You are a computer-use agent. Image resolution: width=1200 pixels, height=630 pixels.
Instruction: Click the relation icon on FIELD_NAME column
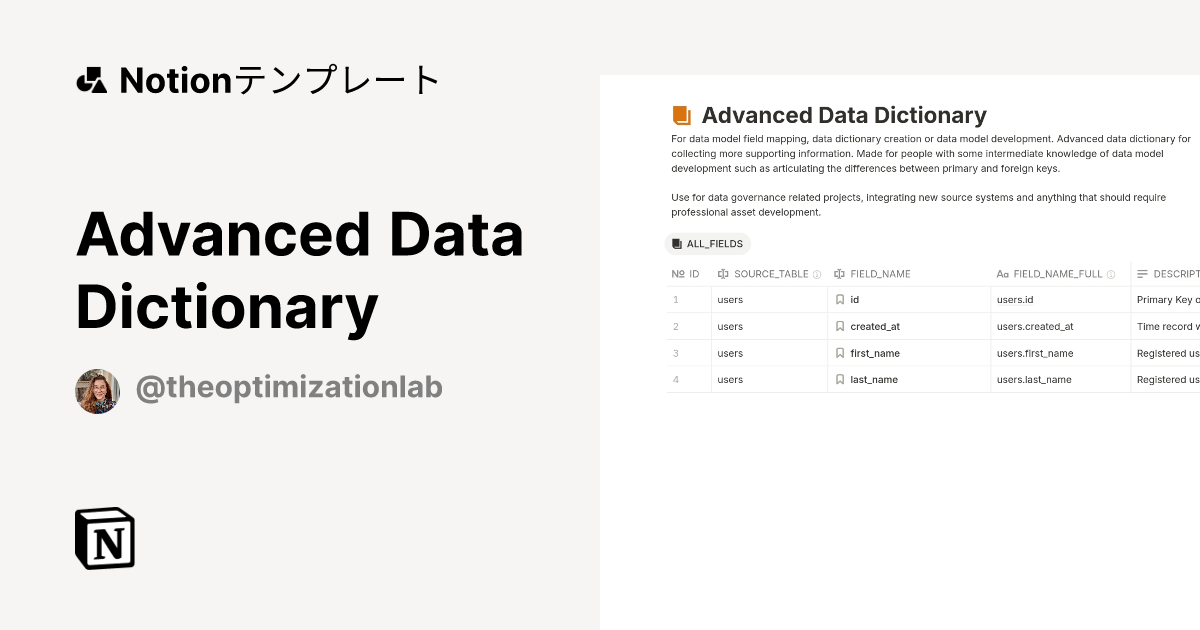point(838,273)
